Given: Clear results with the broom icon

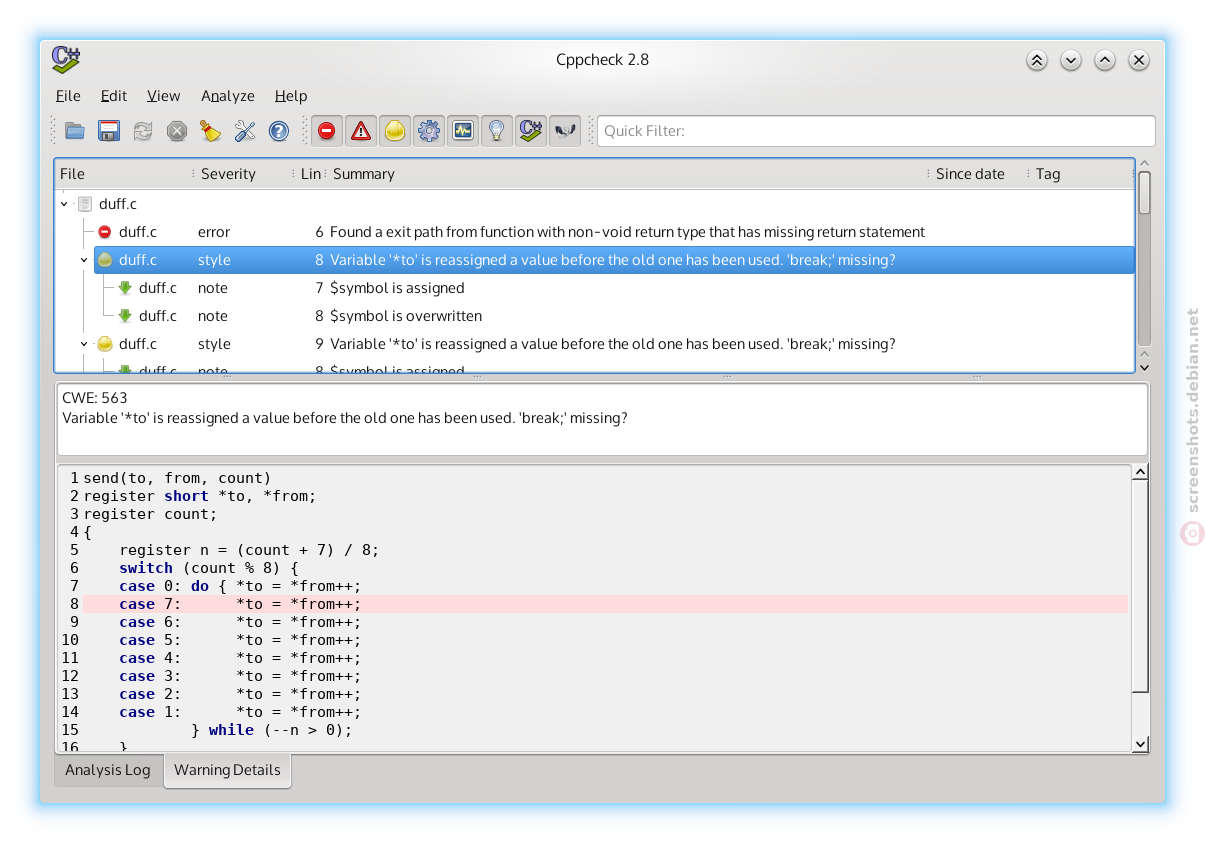Looking at the screenshot, I should tap(211, 131).
